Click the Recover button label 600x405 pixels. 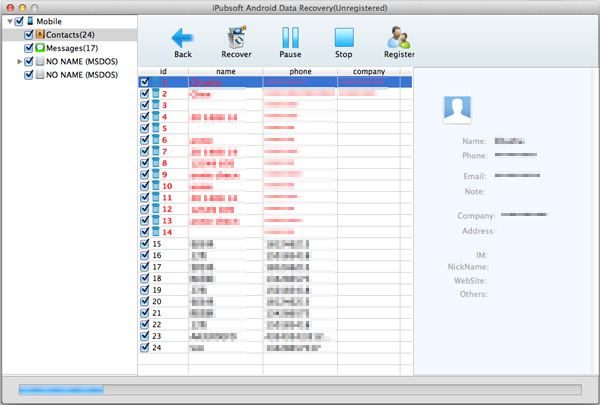(x=236, y=54)
